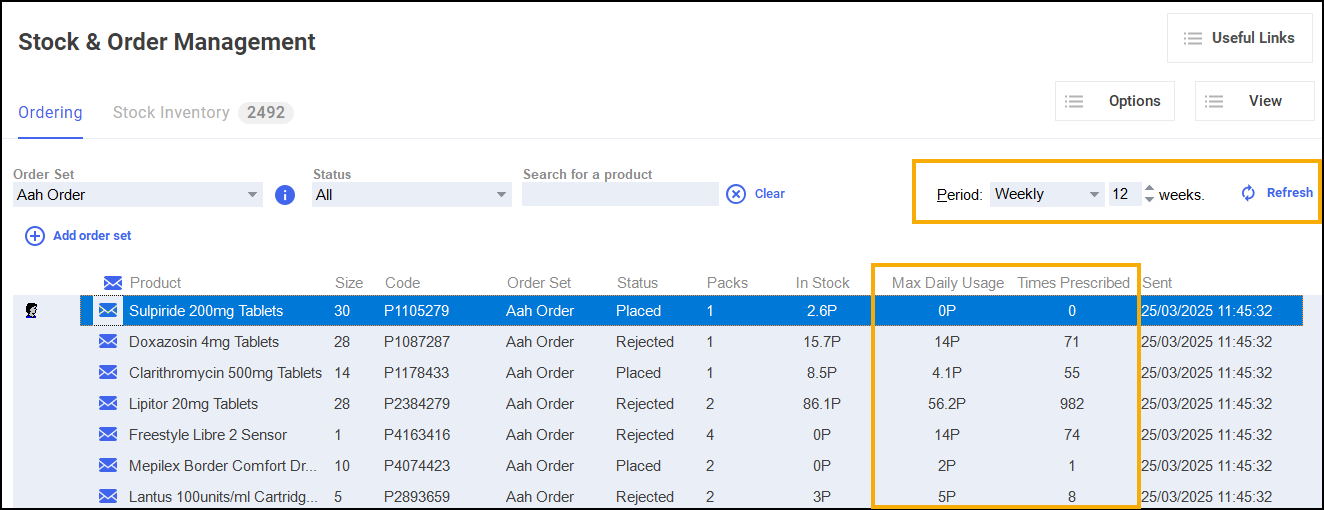This screenshot has width=1324, height=510.
Task: Open the View menu button
Action: [1254, 101]
